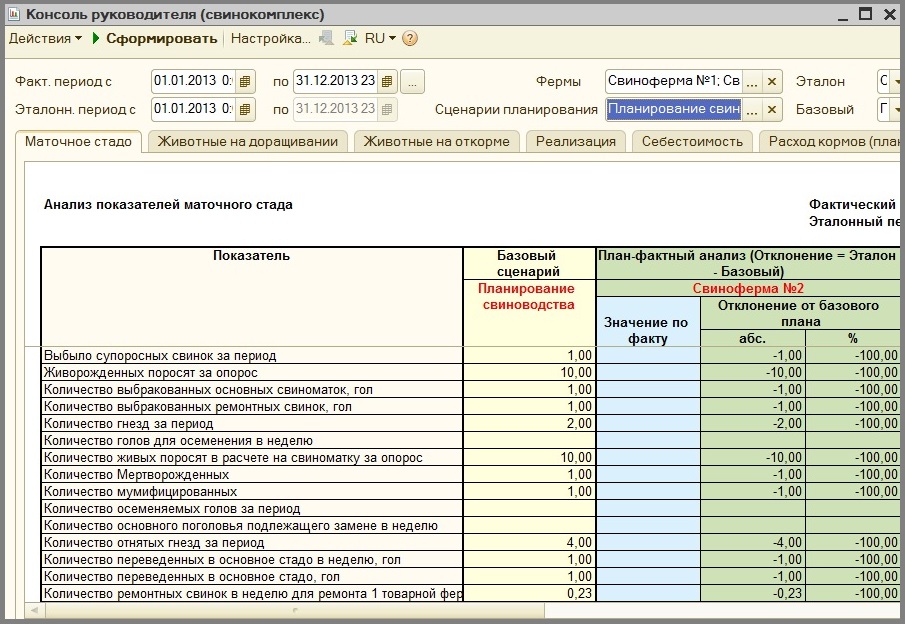The image size is (905, 624).
Task: Select row Количество осеменяемых голов за период
Action: coord(252,509)
